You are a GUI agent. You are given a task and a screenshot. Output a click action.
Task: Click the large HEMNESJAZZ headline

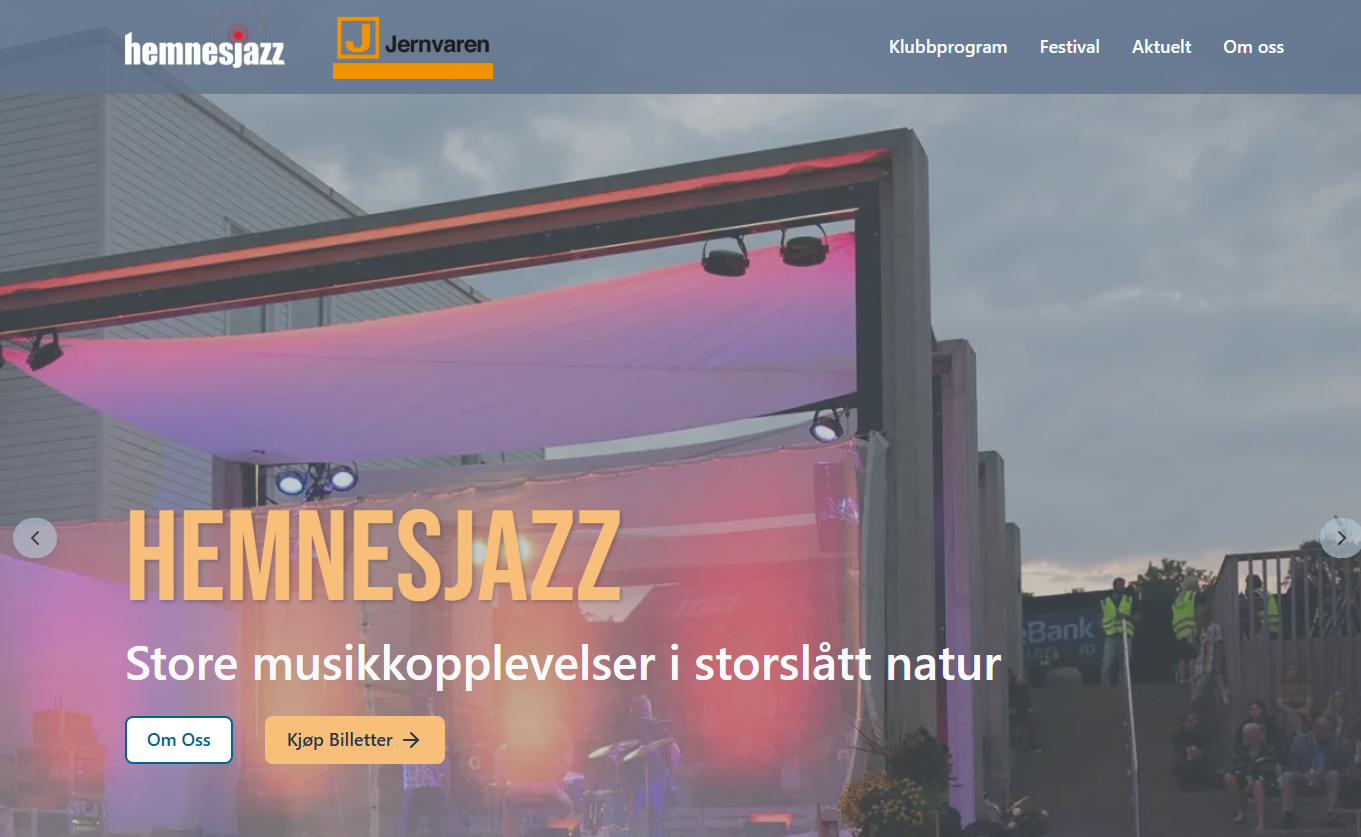point(374,557)
